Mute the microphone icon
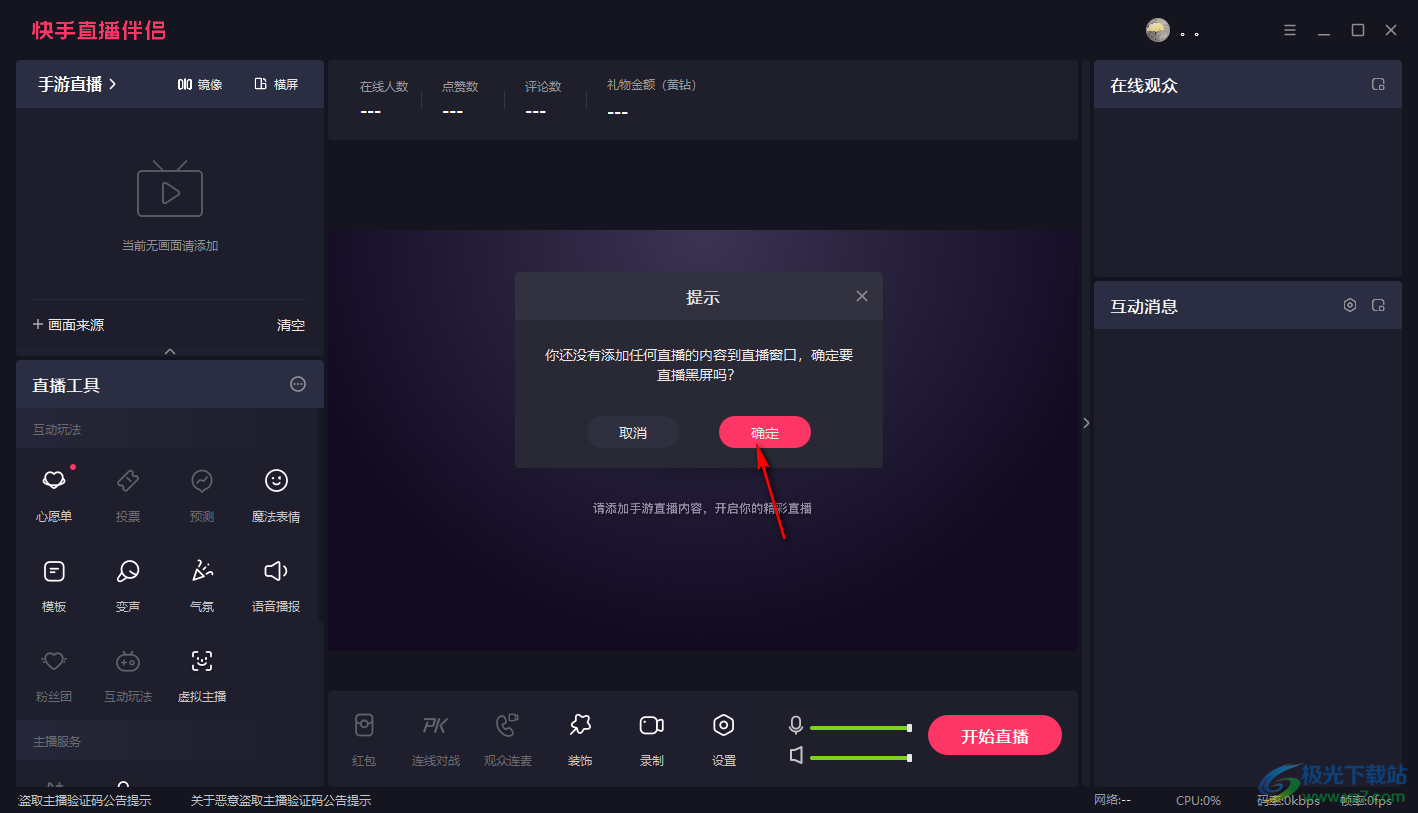This screenshot has width=1418, height=813. [x=796, y=725]
